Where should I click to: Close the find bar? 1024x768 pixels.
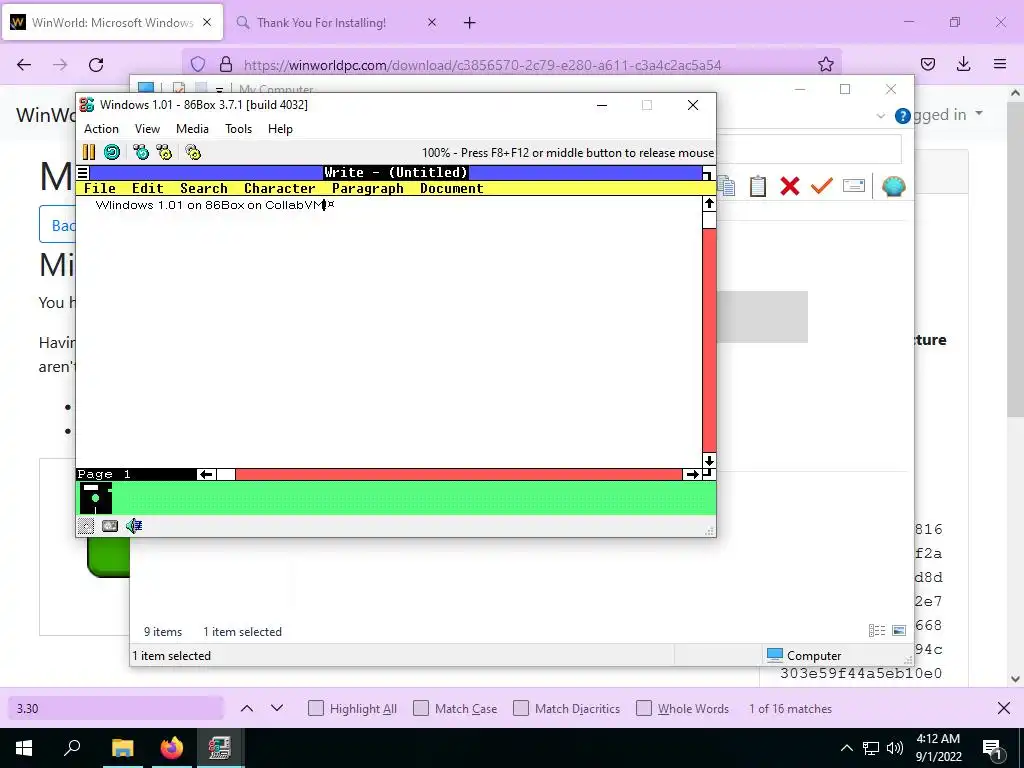[x=1004, y=709]
